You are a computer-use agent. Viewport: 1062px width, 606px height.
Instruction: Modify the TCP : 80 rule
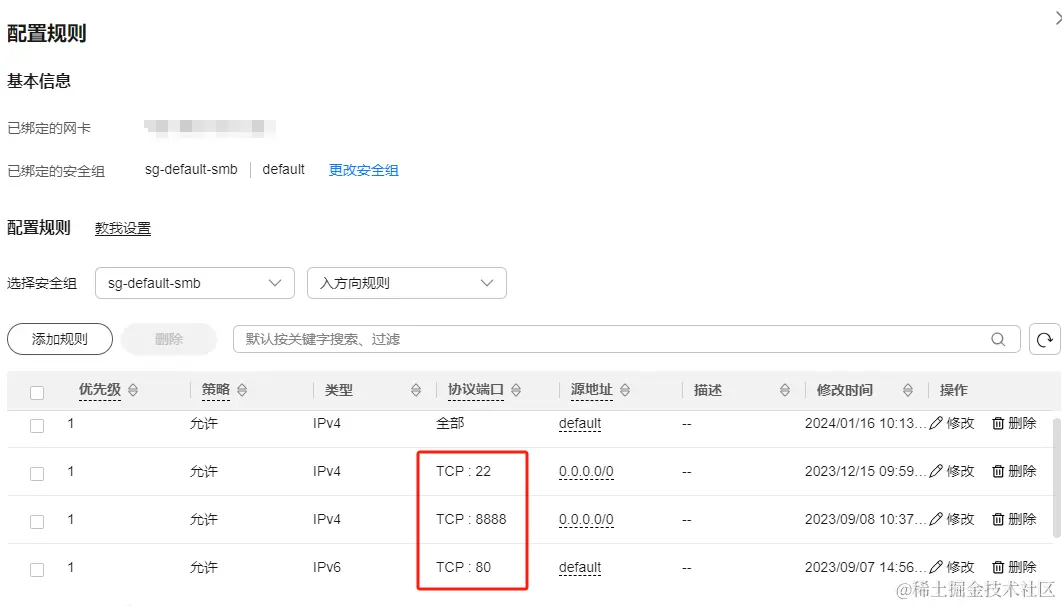pos(952,567)
